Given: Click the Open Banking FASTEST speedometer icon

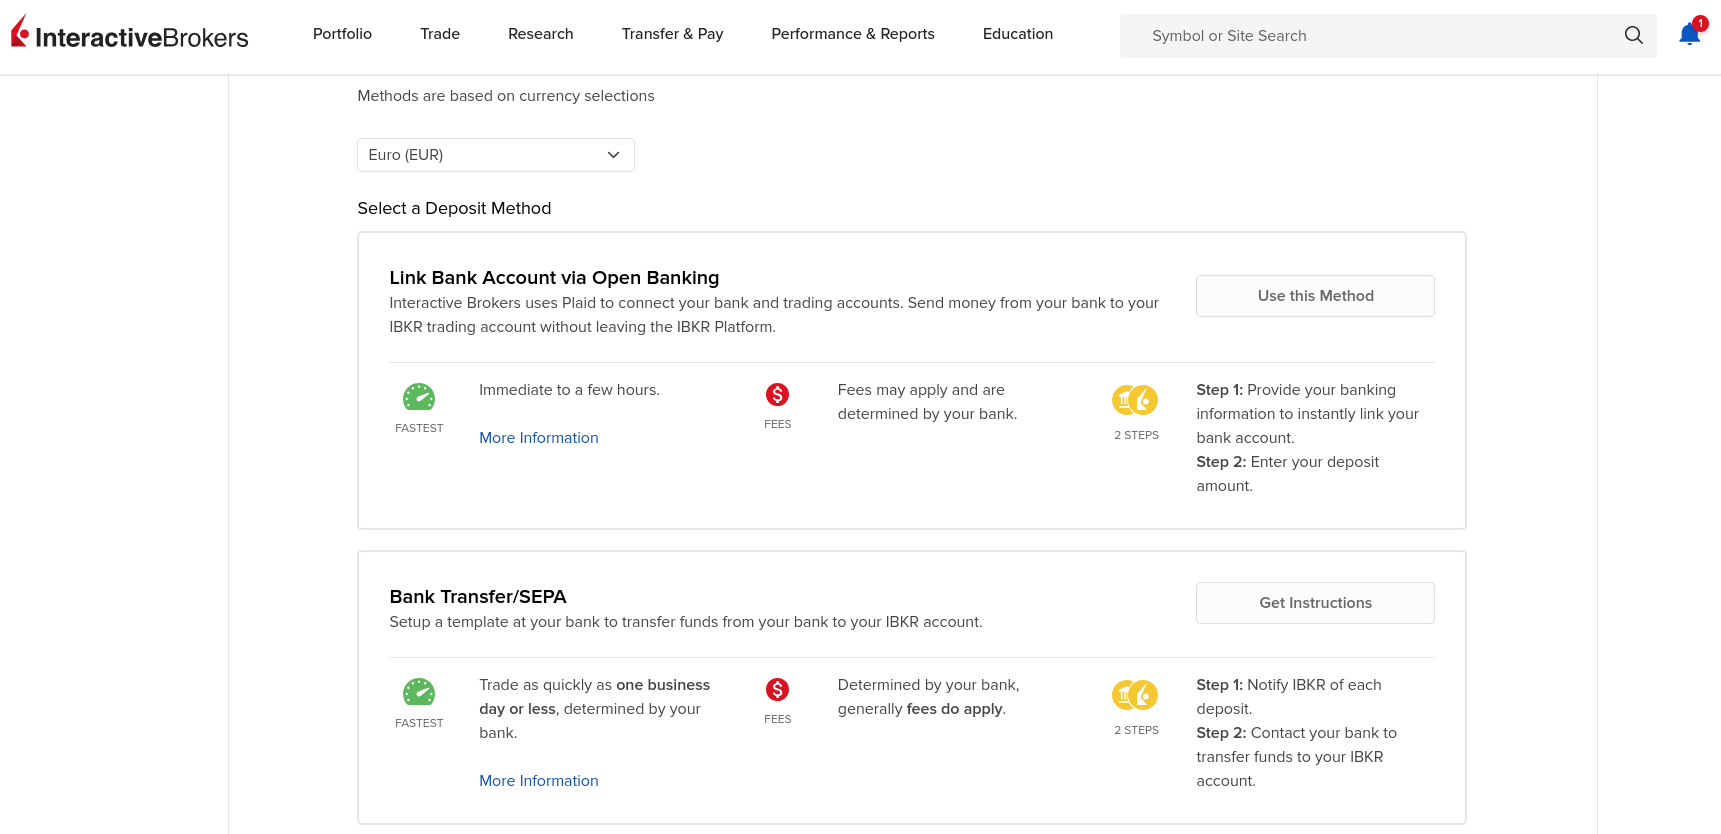Looking at the screenshot, I should coord(419,397).
